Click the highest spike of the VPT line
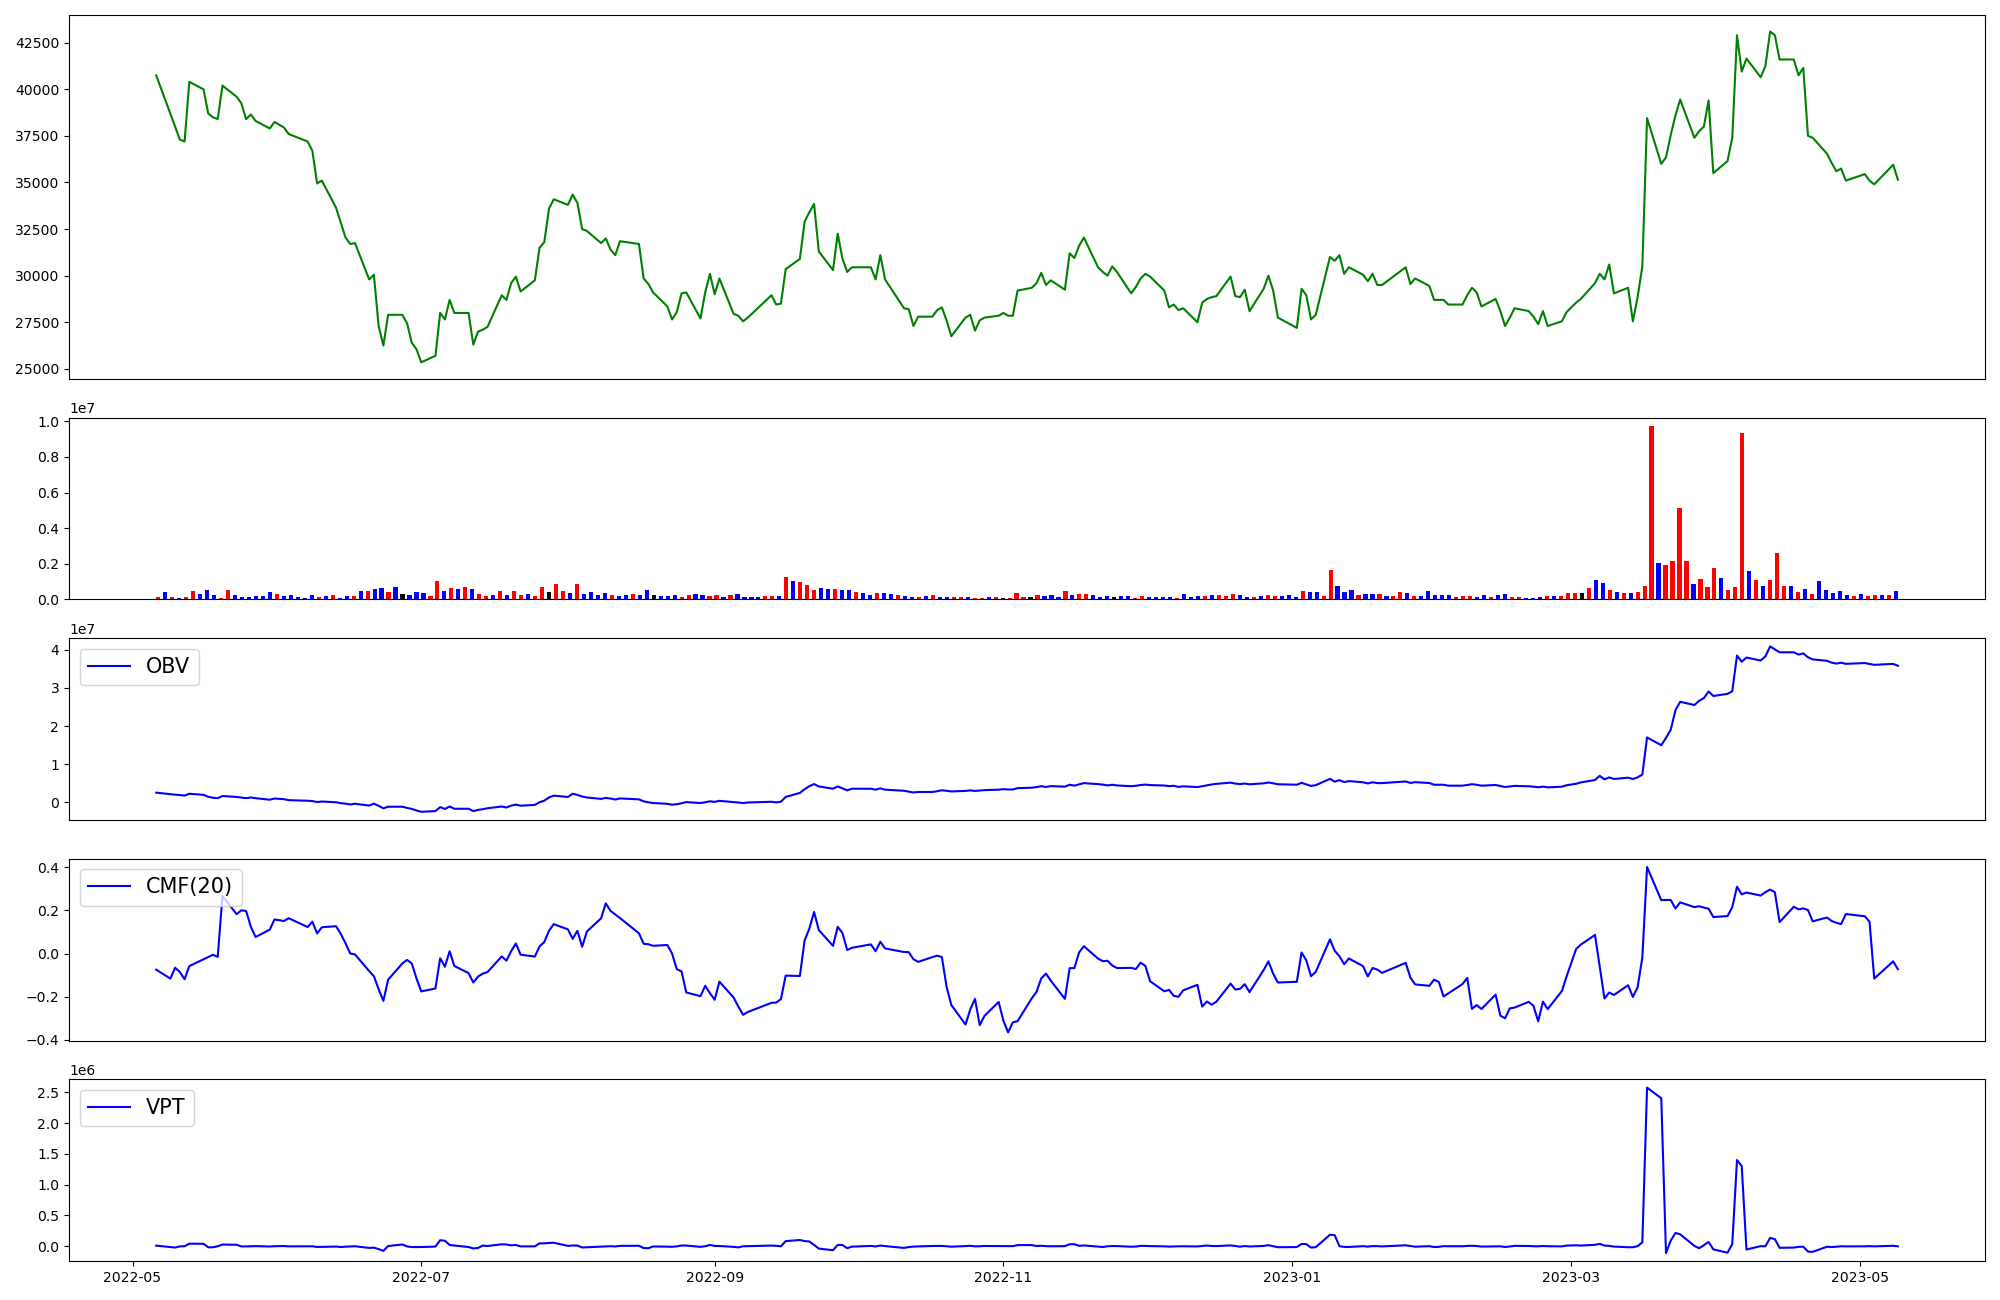The width and height of the screenshot is (2000, 1300). pyautogui.click(x=1647, y=1088)
